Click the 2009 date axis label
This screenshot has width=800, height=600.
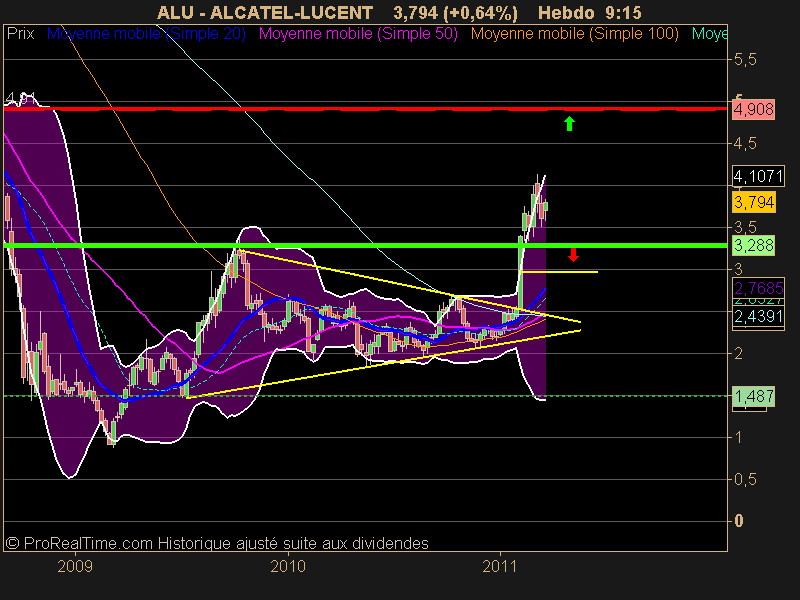click(x=75, y=566)
